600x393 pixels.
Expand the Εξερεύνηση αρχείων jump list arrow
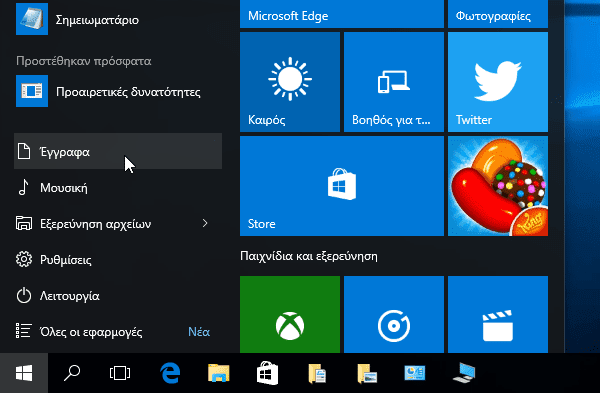click(x=205, y=223)
